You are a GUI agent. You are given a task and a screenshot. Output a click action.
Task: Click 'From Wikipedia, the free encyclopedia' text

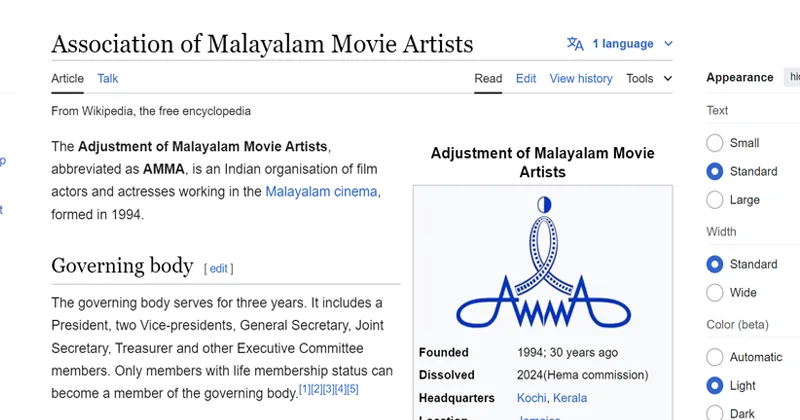click(x=151, y=111)
